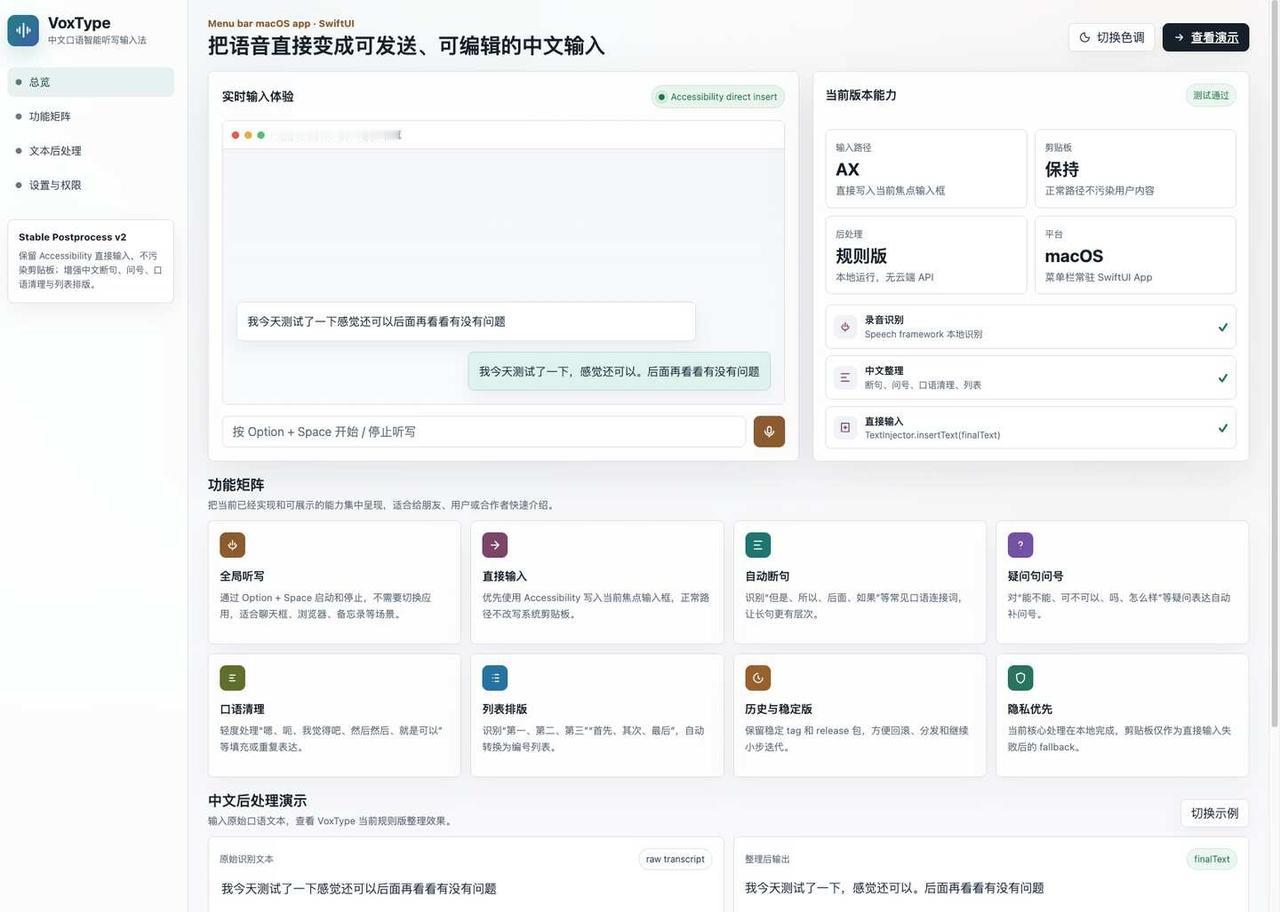Click checkmark on 中文整理 row
The height and width of the screenshot is (912, 1280).
point(1222,378)
